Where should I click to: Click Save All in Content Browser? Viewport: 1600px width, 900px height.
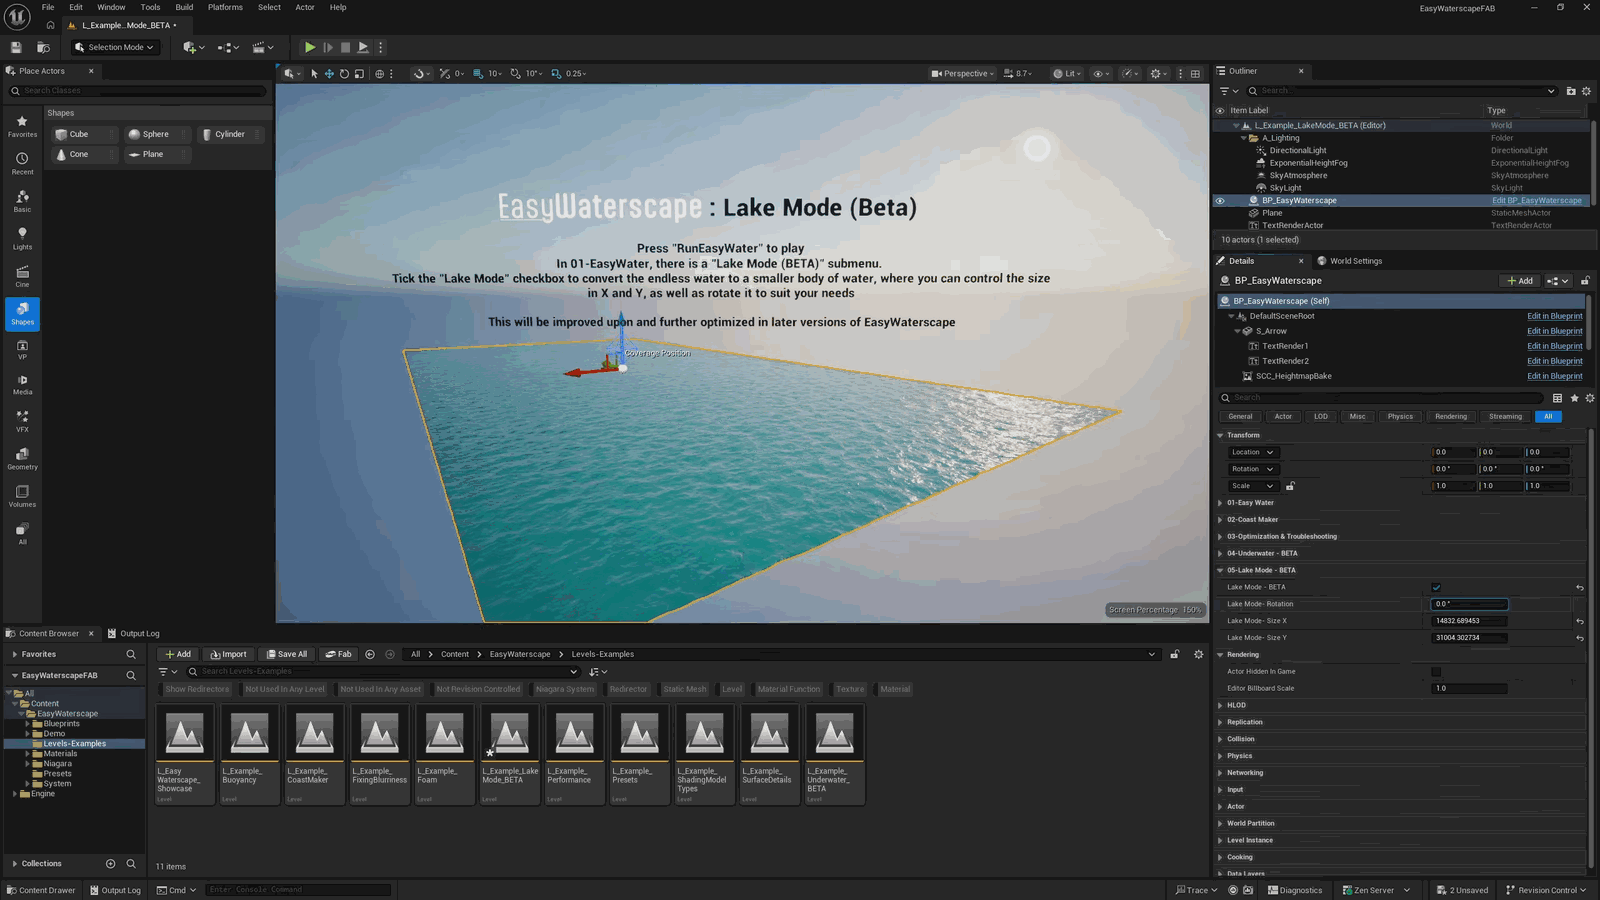pos(287,654)
